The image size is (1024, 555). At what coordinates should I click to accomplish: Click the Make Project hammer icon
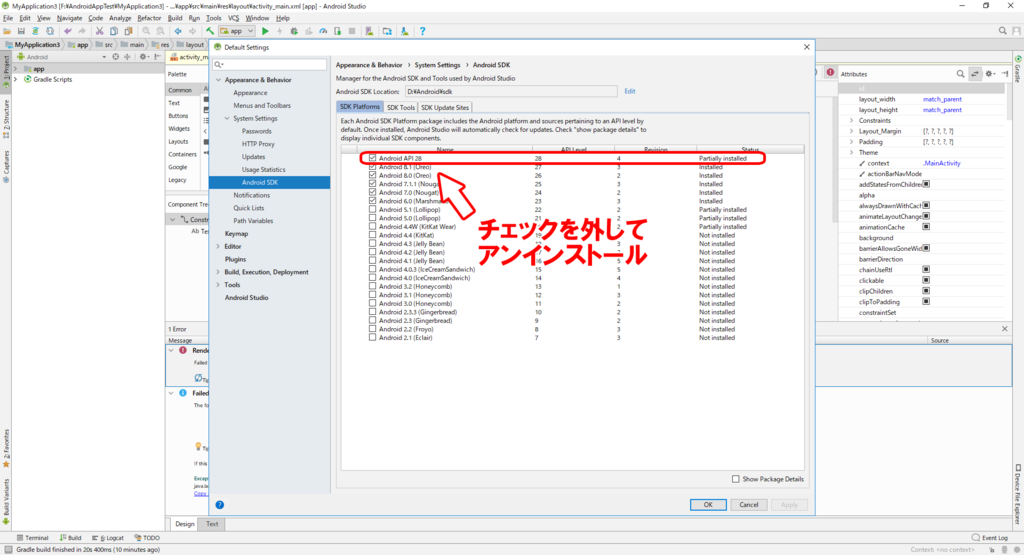[x=210, y=31]
